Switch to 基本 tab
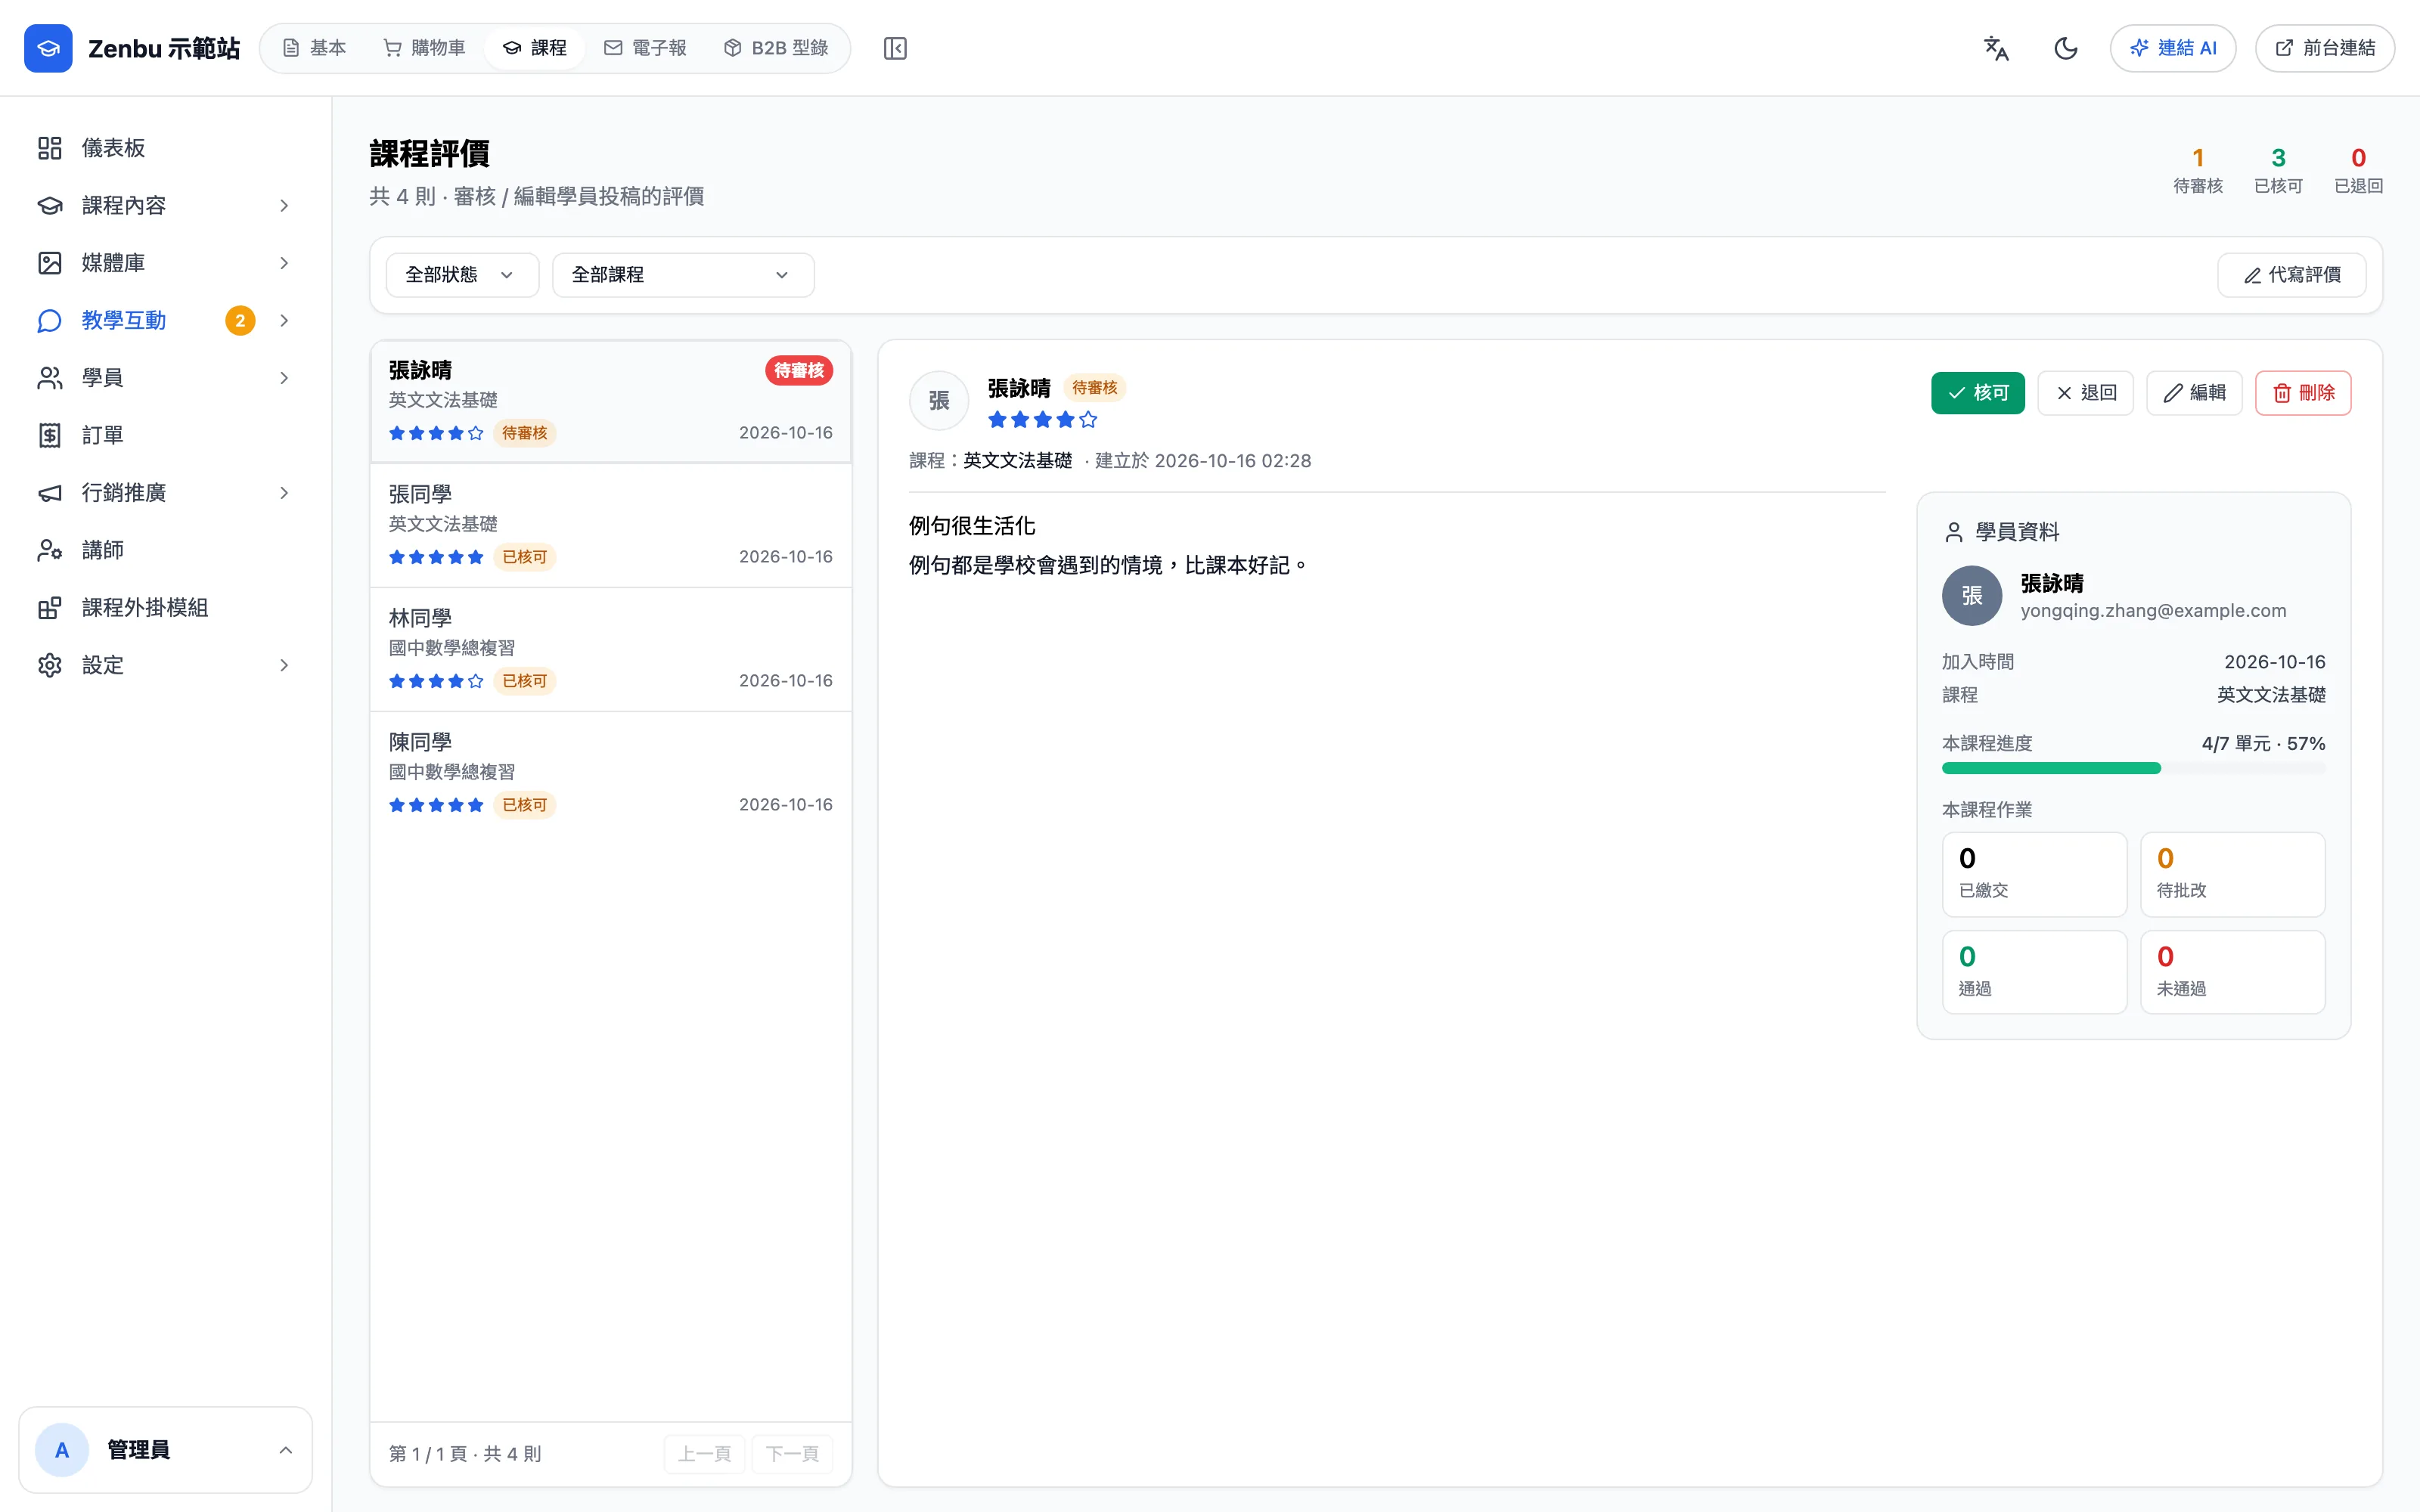 click(x=314, y=48)
